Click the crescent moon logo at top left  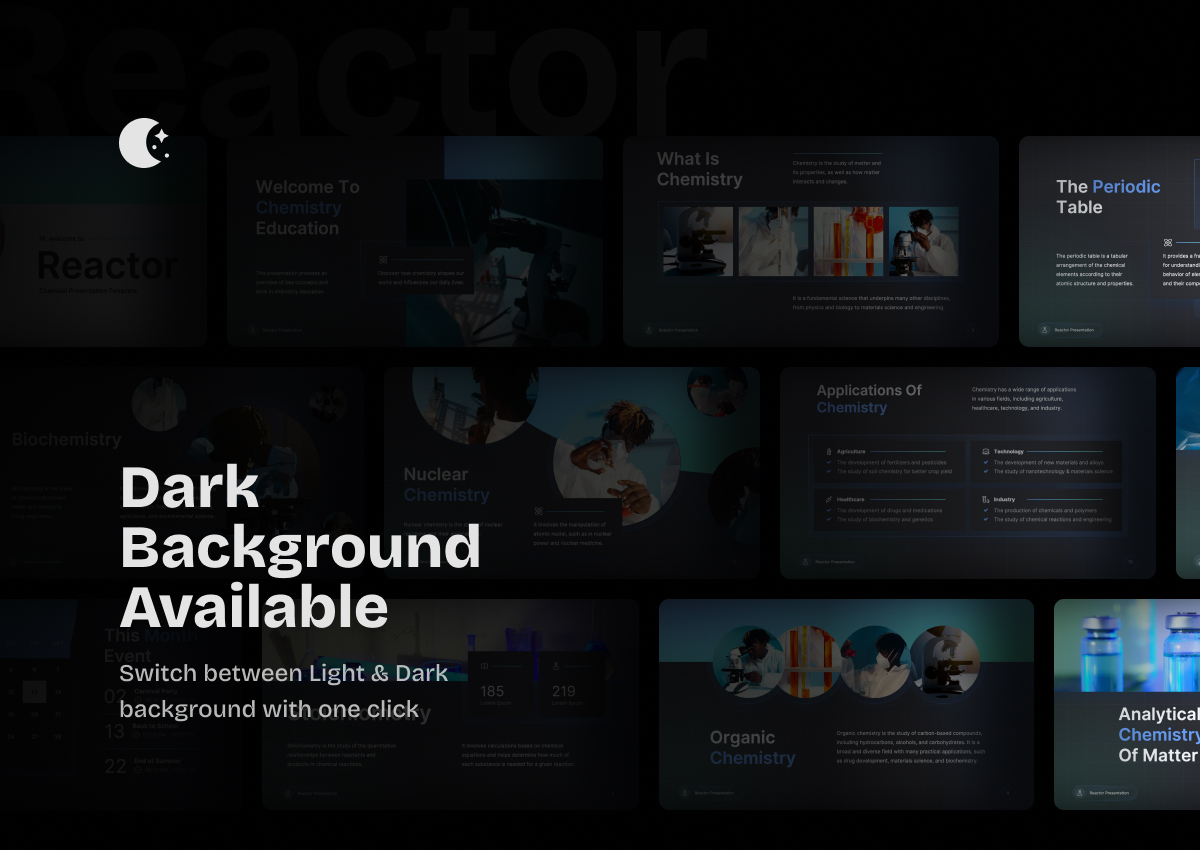[143, 143]
